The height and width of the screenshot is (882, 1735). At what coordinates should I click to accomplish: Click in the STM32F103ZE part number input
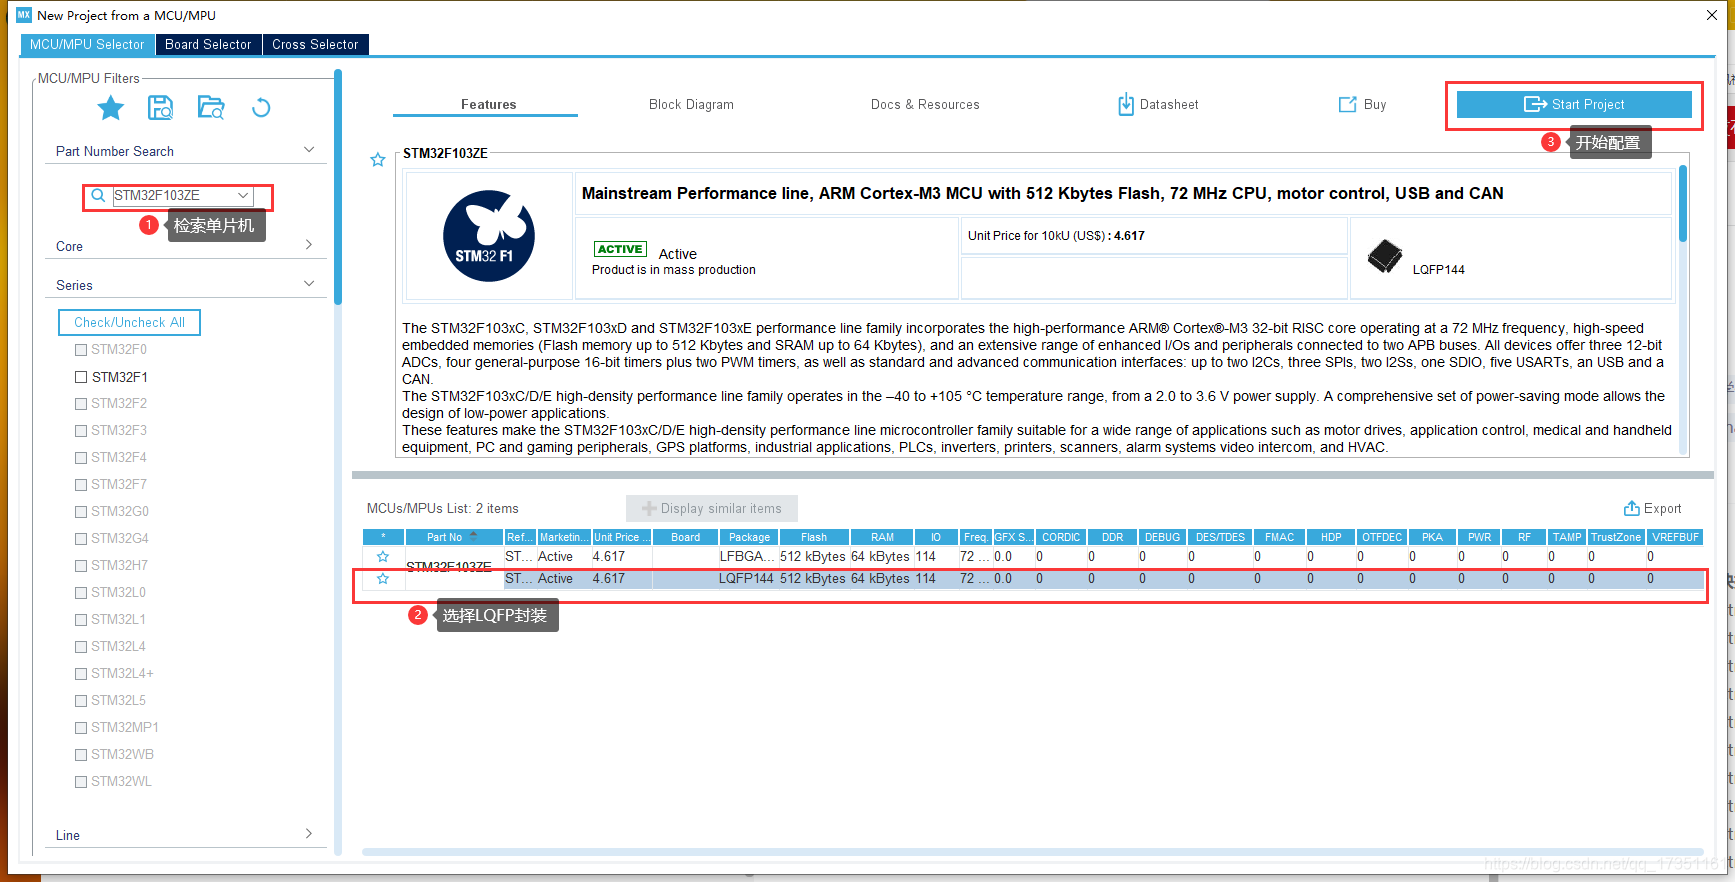(x=172, y=195)
